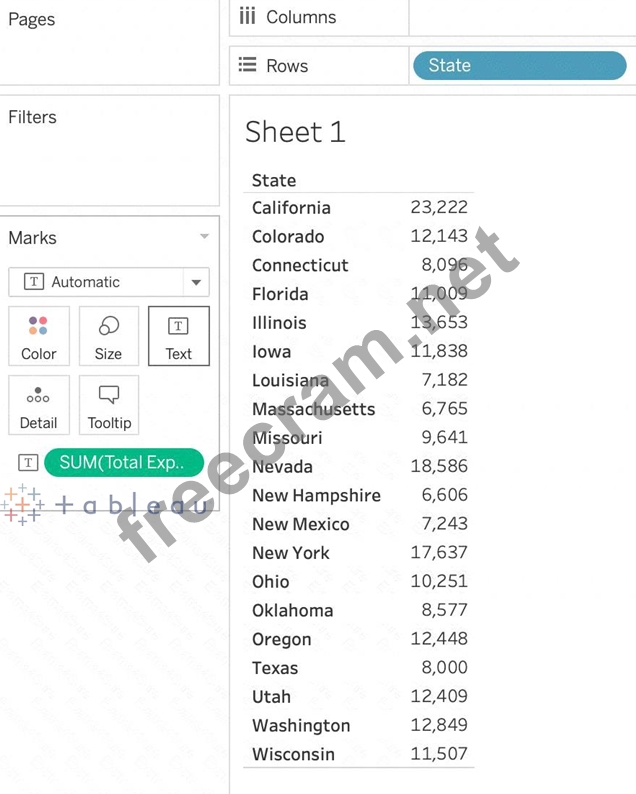This screenshot has width=636, height=794.
Task: Click the Sheet 1 title
Action: pyautogui.click(x=295, y=132)
